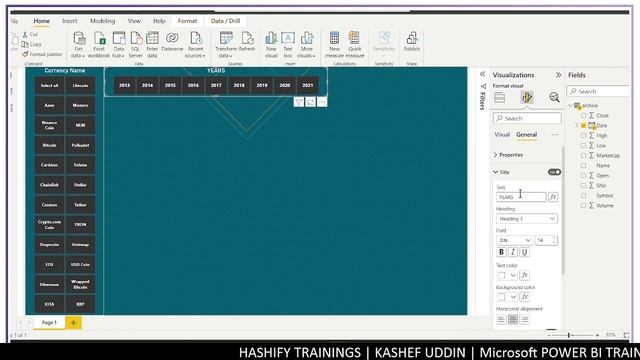The height and width of the screenshot is (360, 640).
Task: Click Cut in the Clipboard group
Action: (30, 35)
